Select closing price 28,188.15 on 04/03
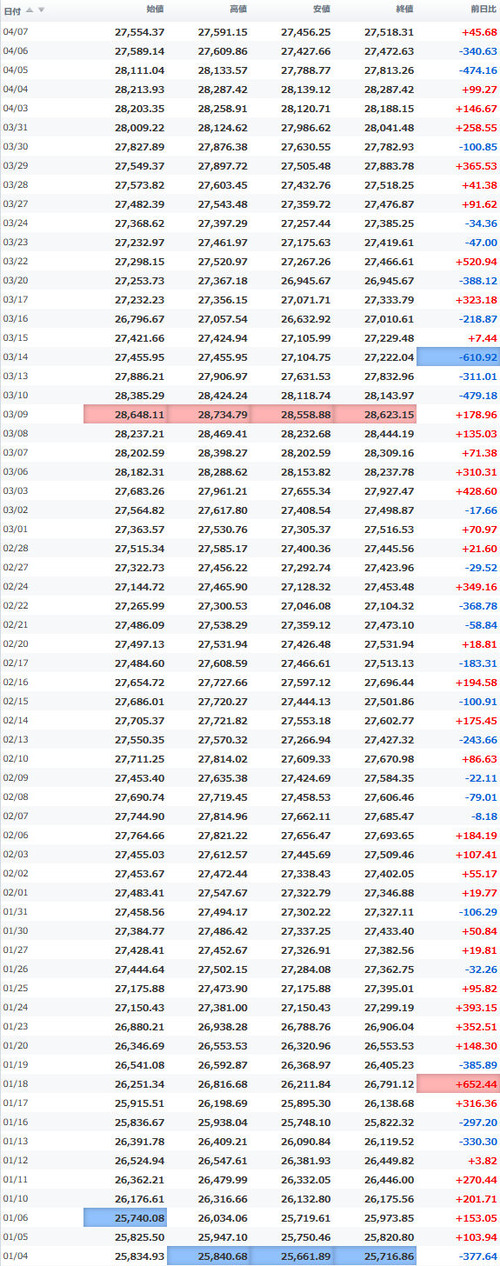This screenshot has height=1266, width=500. coord(389,108)
